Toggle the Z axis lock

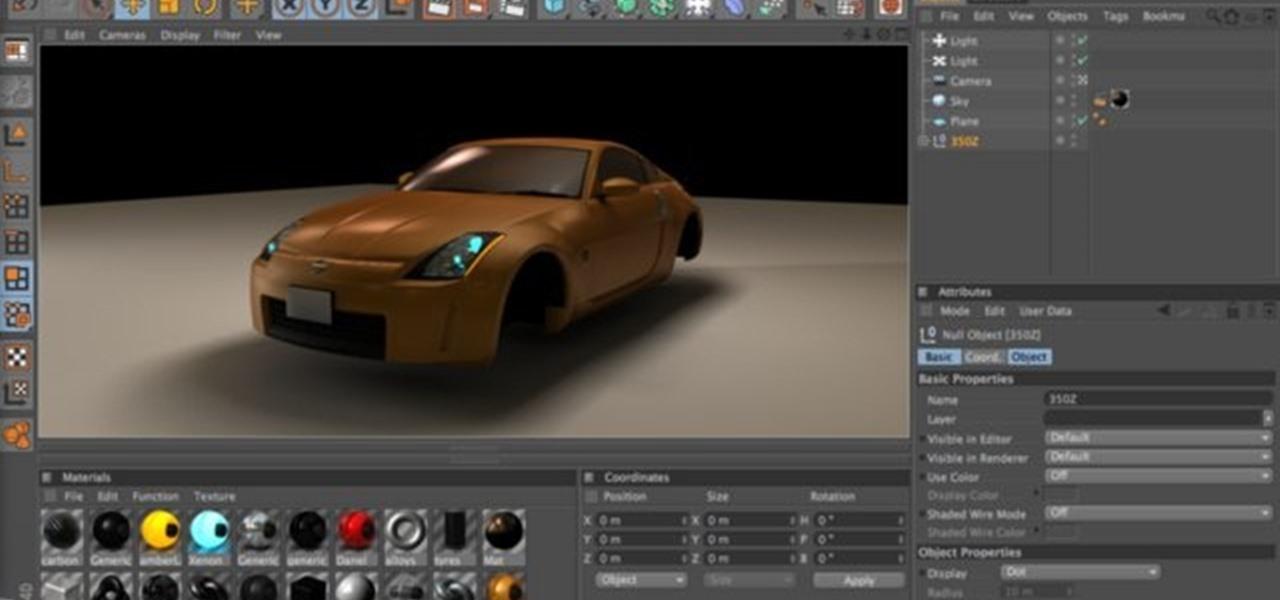click(x=361, y=8)
